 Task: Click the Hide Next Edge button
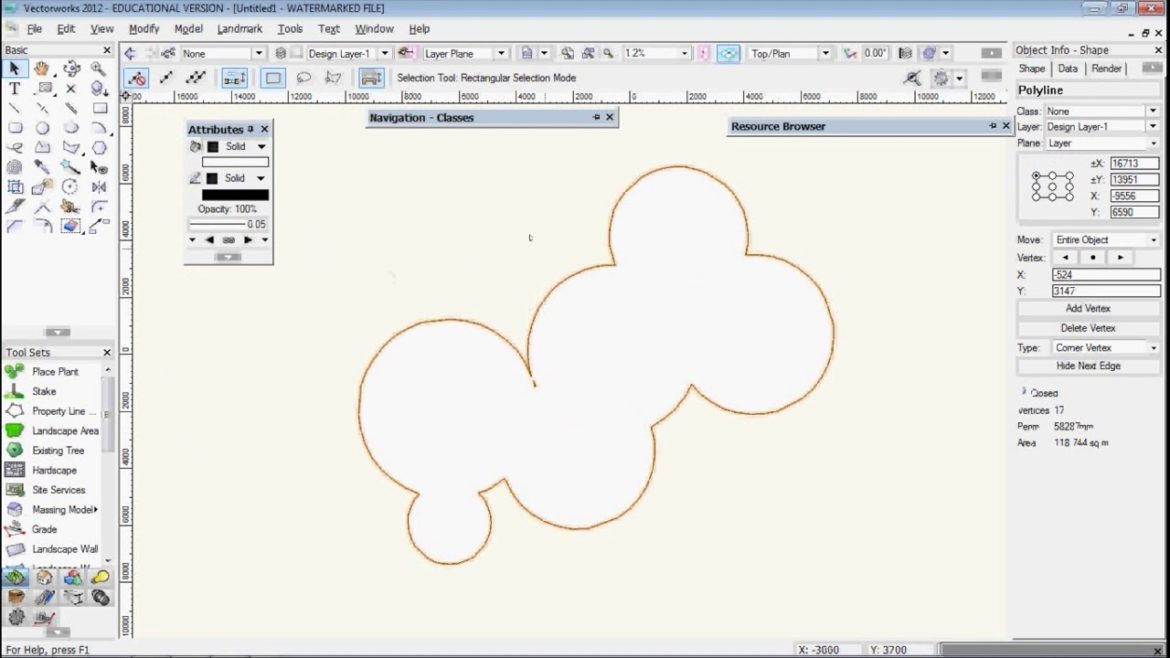coord(1088,366)
